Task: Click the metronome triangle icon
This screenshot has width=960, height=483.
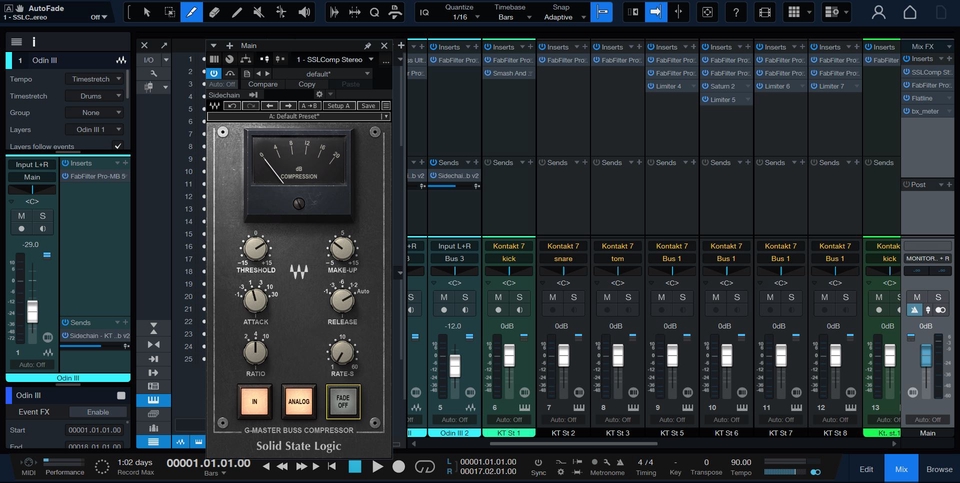Action: pos(620,462)
